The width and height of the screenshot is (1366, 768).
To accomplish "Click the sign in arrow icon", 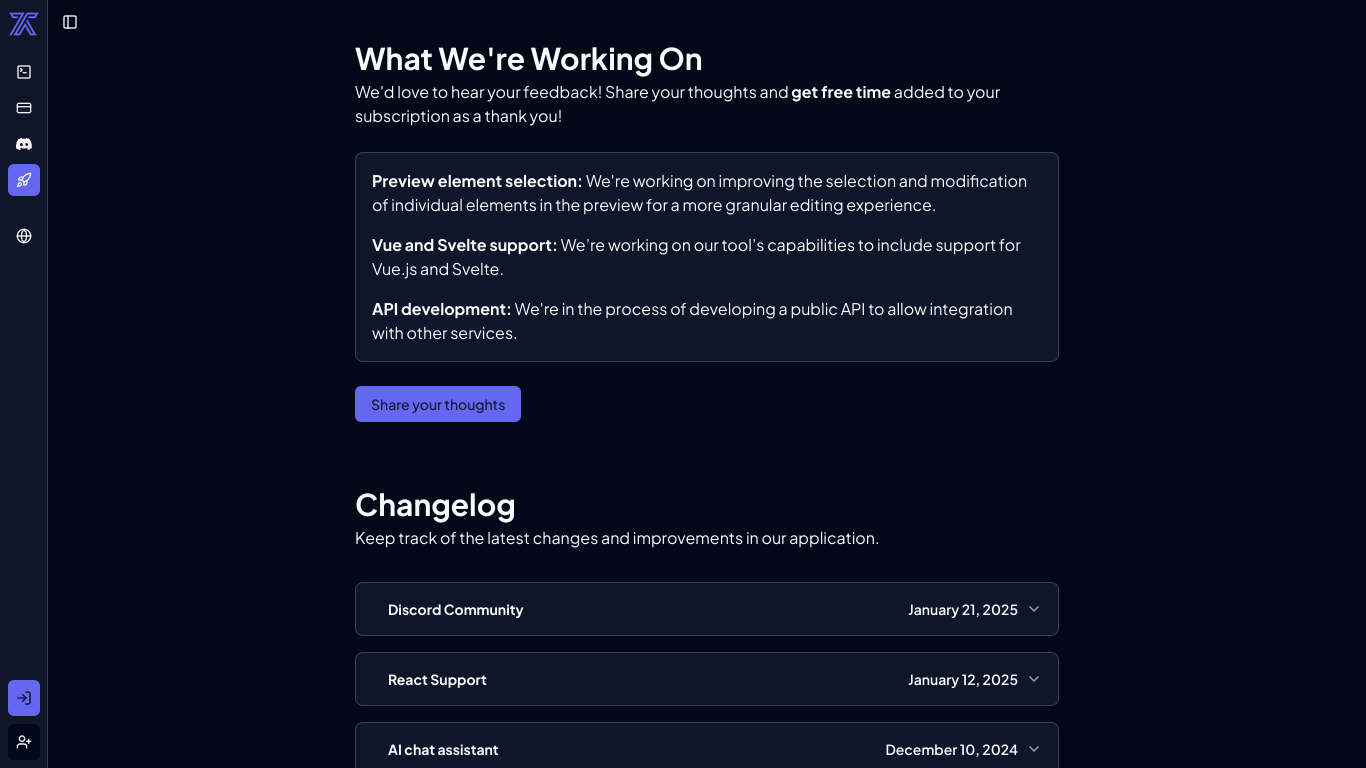I will point(24,698).
